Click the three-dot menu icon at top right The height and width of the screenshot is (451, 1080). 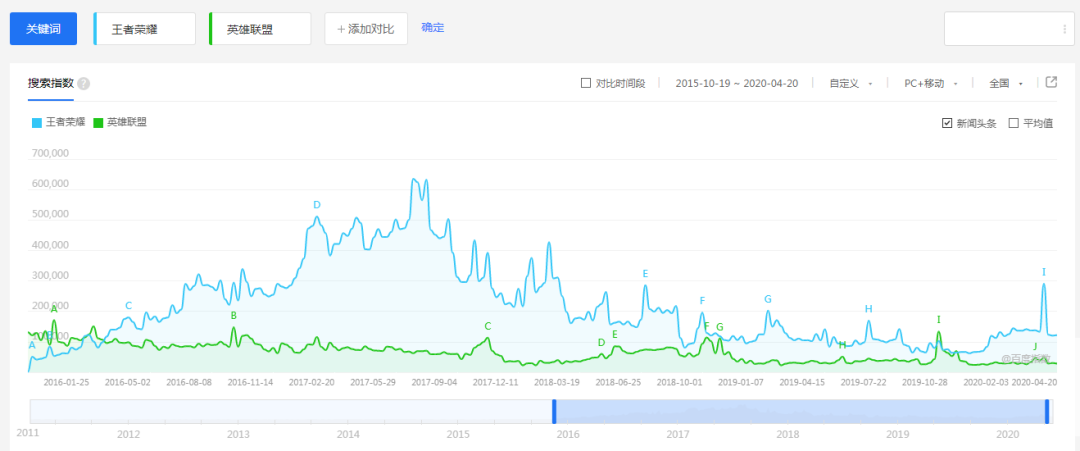[x=1064, y=30]
